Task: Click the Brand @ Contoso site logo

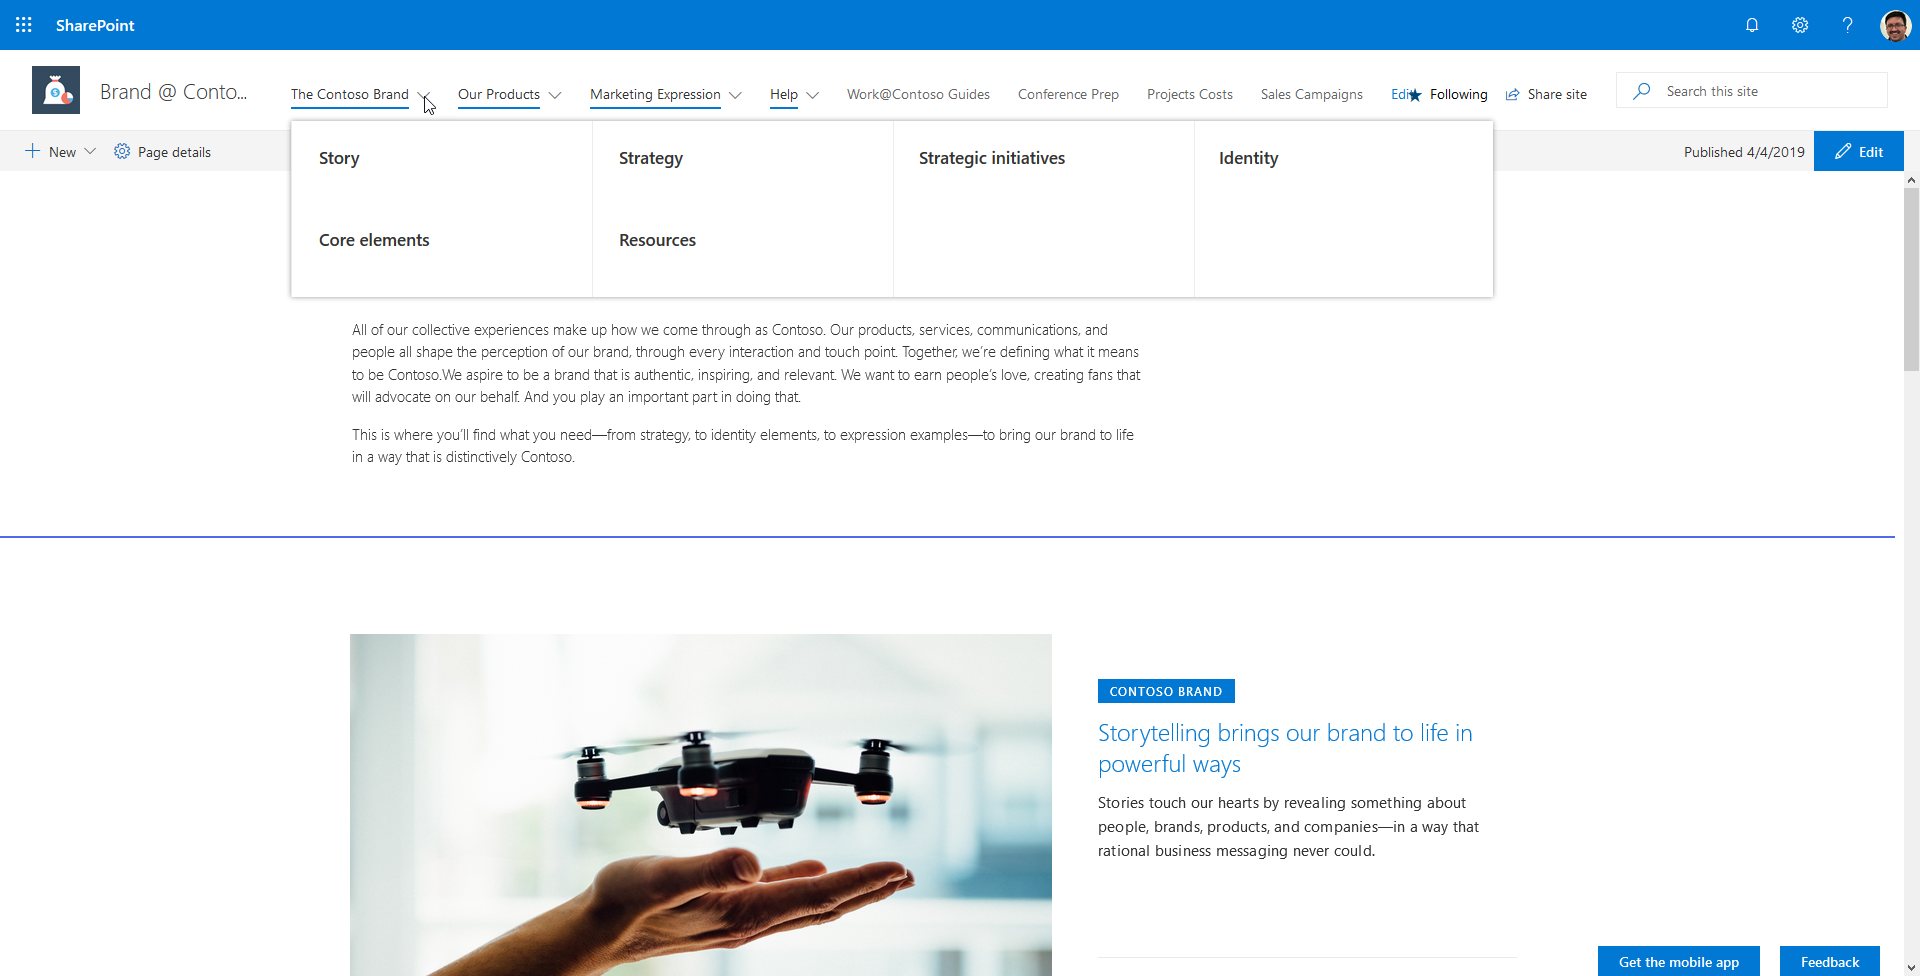Action: [x=56, y=89]
